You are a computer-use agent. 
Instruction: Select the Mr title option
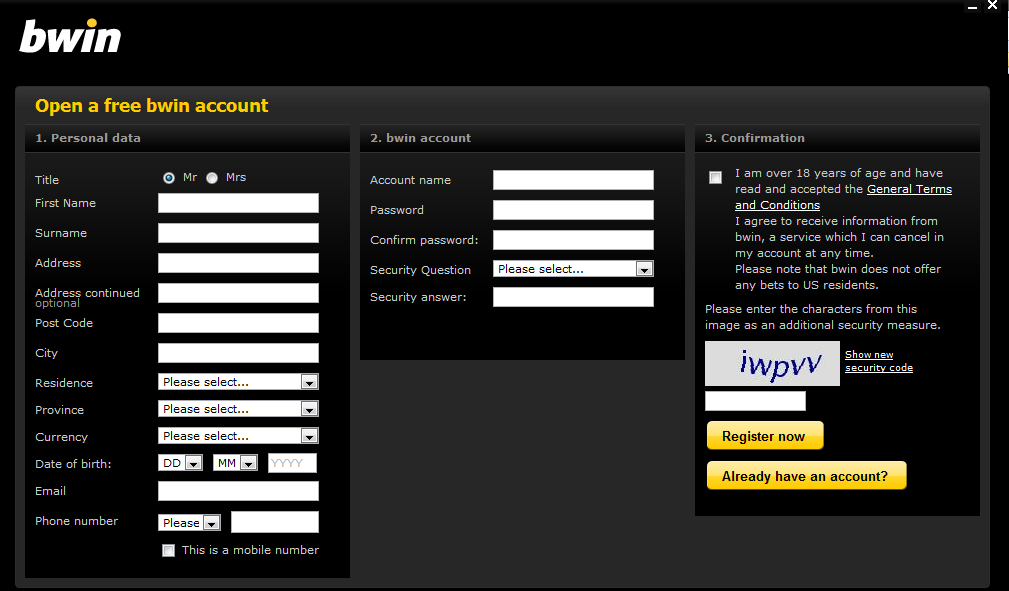click(x=169, y=177)
